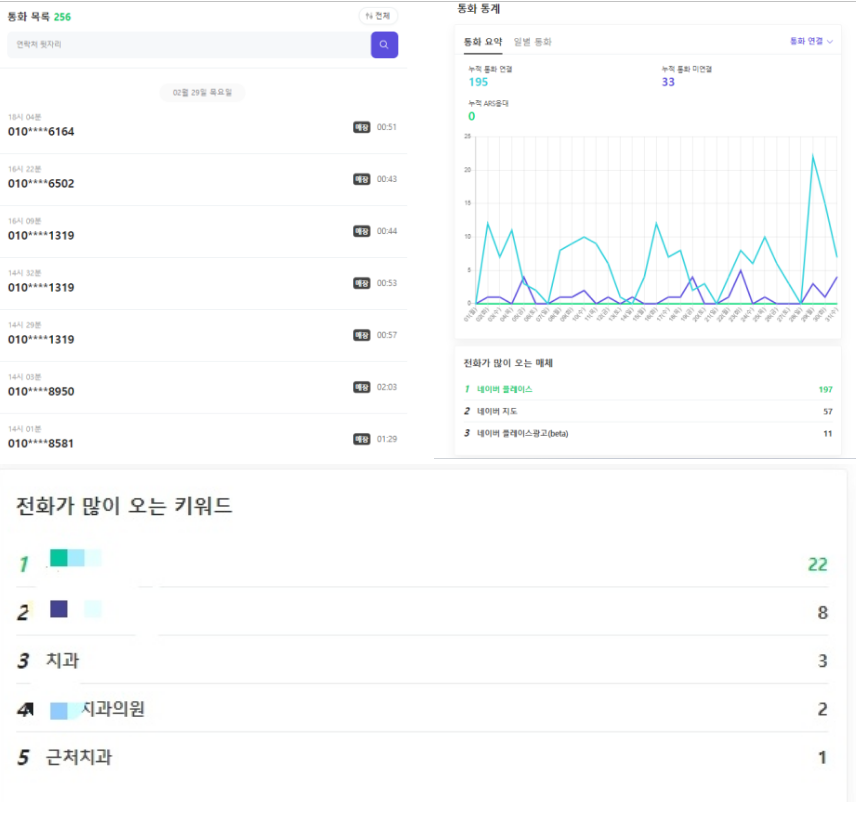Select the 근처치과 keyword row
This screenshot has width=856, height=814.
[422, 757]
